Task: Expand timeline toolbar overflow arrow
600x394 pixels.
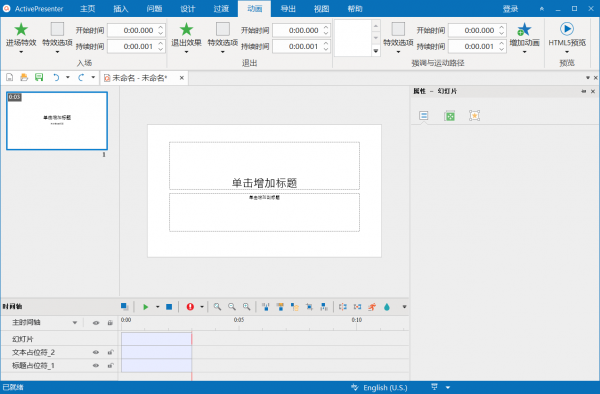Action: coord(404,307)
